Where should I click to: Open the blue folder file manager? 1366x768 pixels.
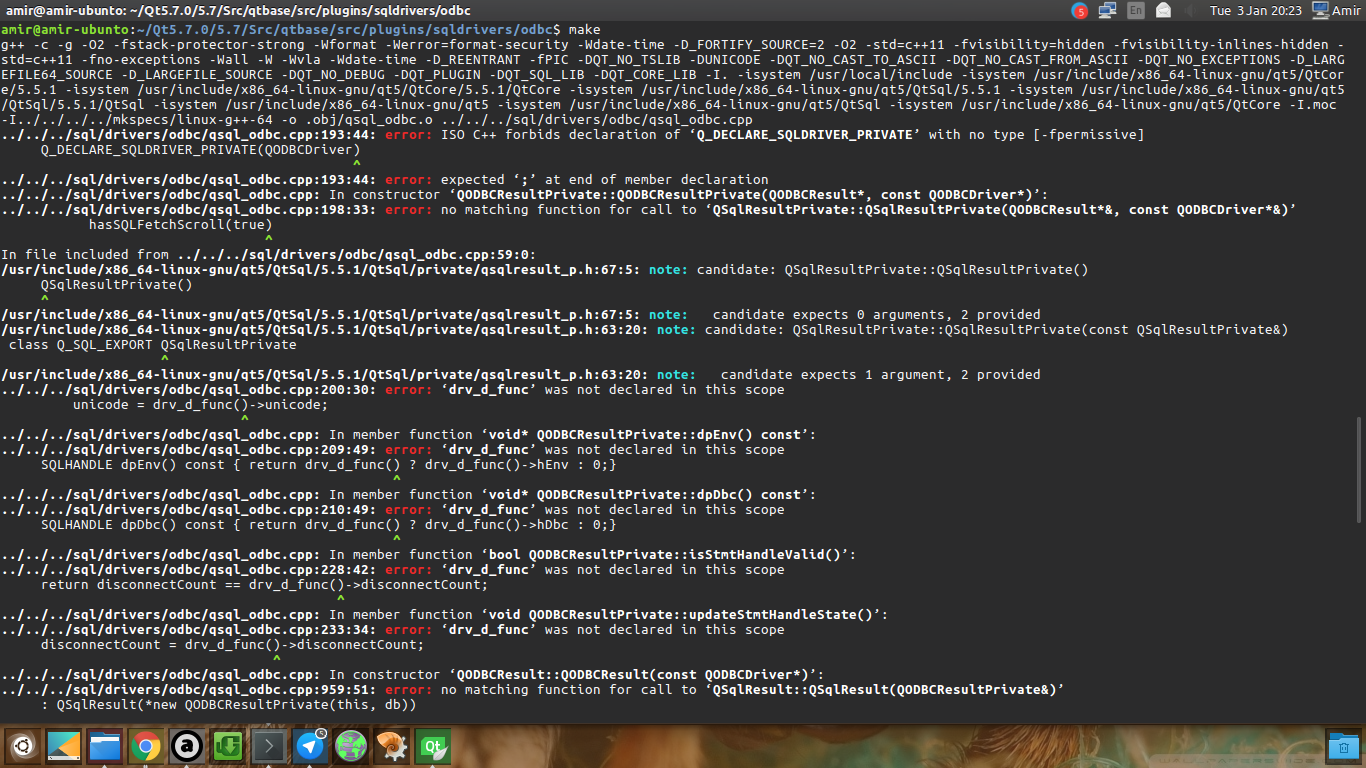click(105, 746)
